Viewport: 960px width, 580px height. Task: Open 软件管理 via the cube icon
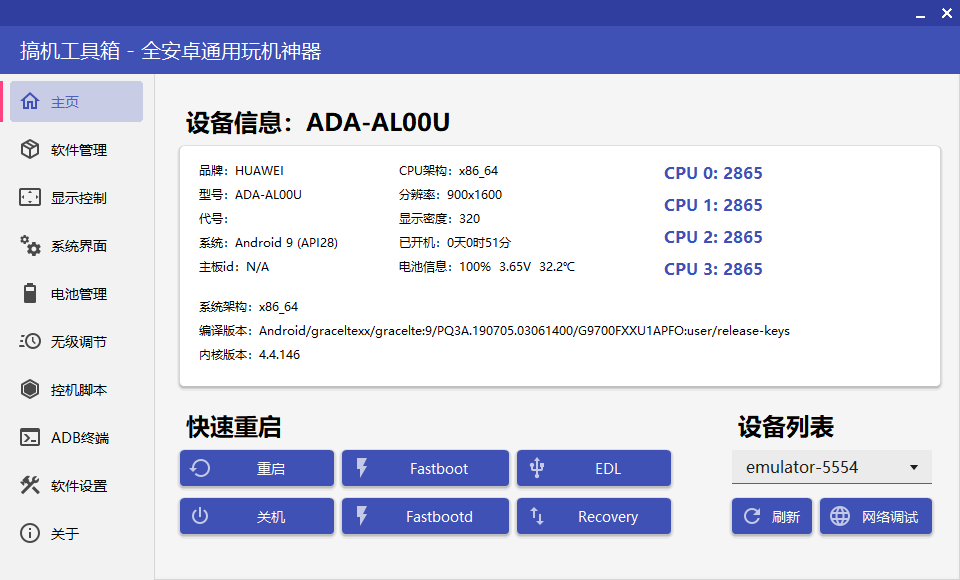click(30, 150)
